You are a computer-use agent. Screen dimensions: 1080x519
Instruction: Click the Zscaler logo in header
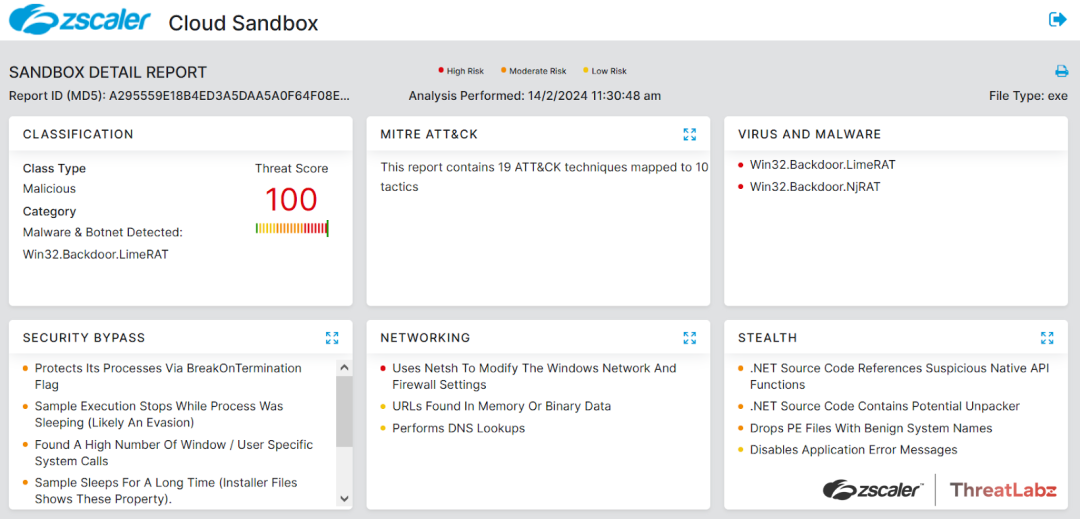(x=80, y=20)
